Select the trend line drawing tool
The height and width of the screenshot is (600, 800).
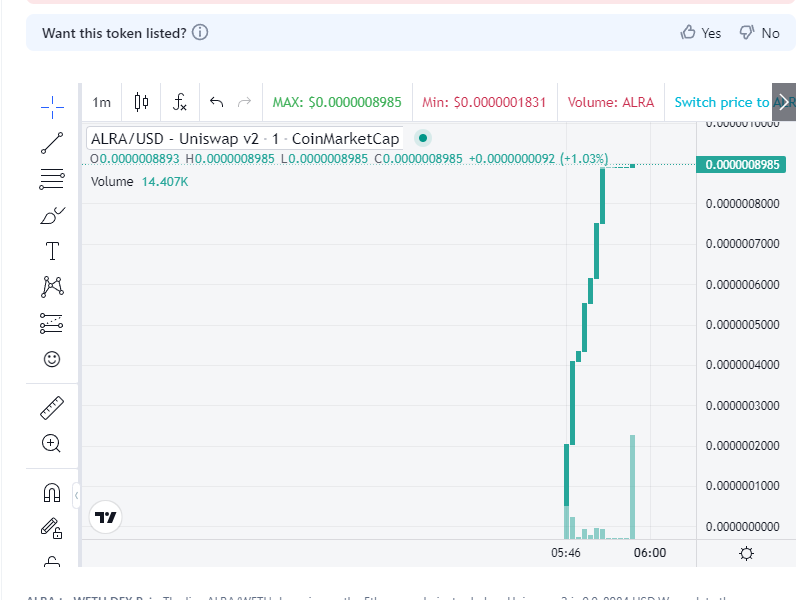click(x=52, y=143)
